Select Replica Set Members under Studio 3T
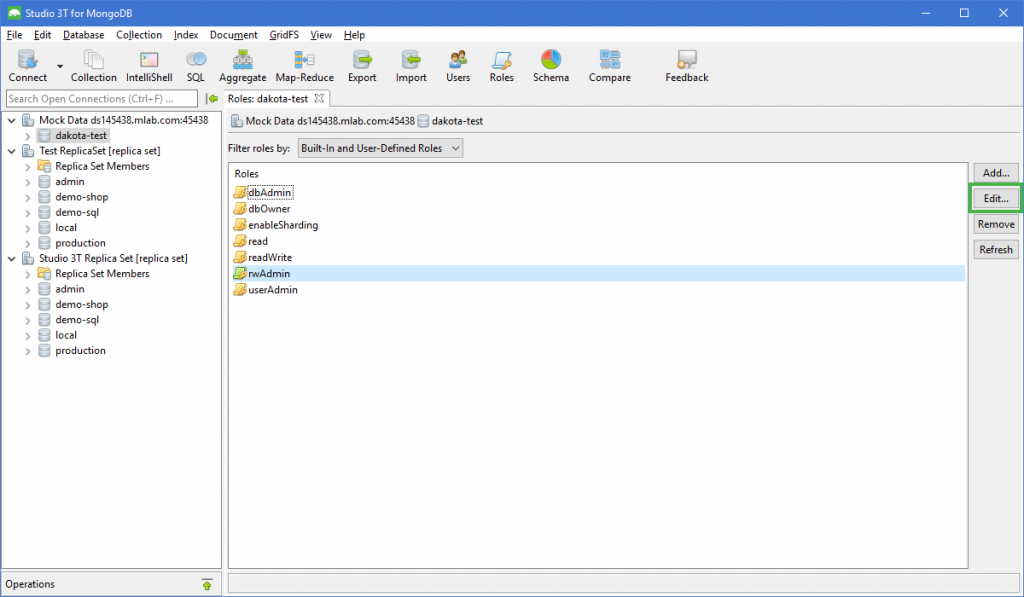 click(102, 274)
